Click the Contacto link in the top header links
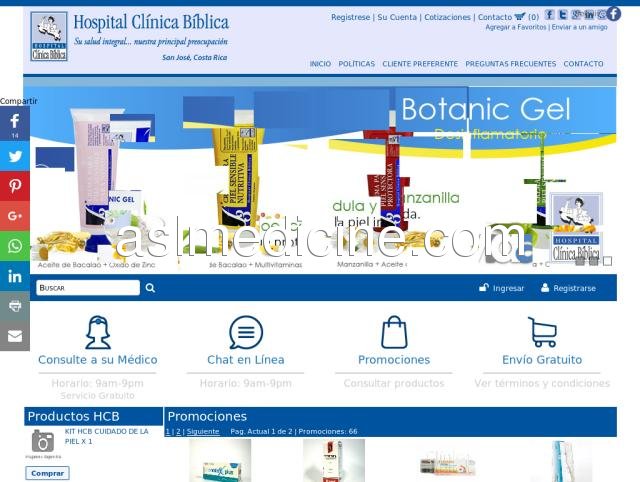Screen dimensions: 640x482 coord(495,17)
